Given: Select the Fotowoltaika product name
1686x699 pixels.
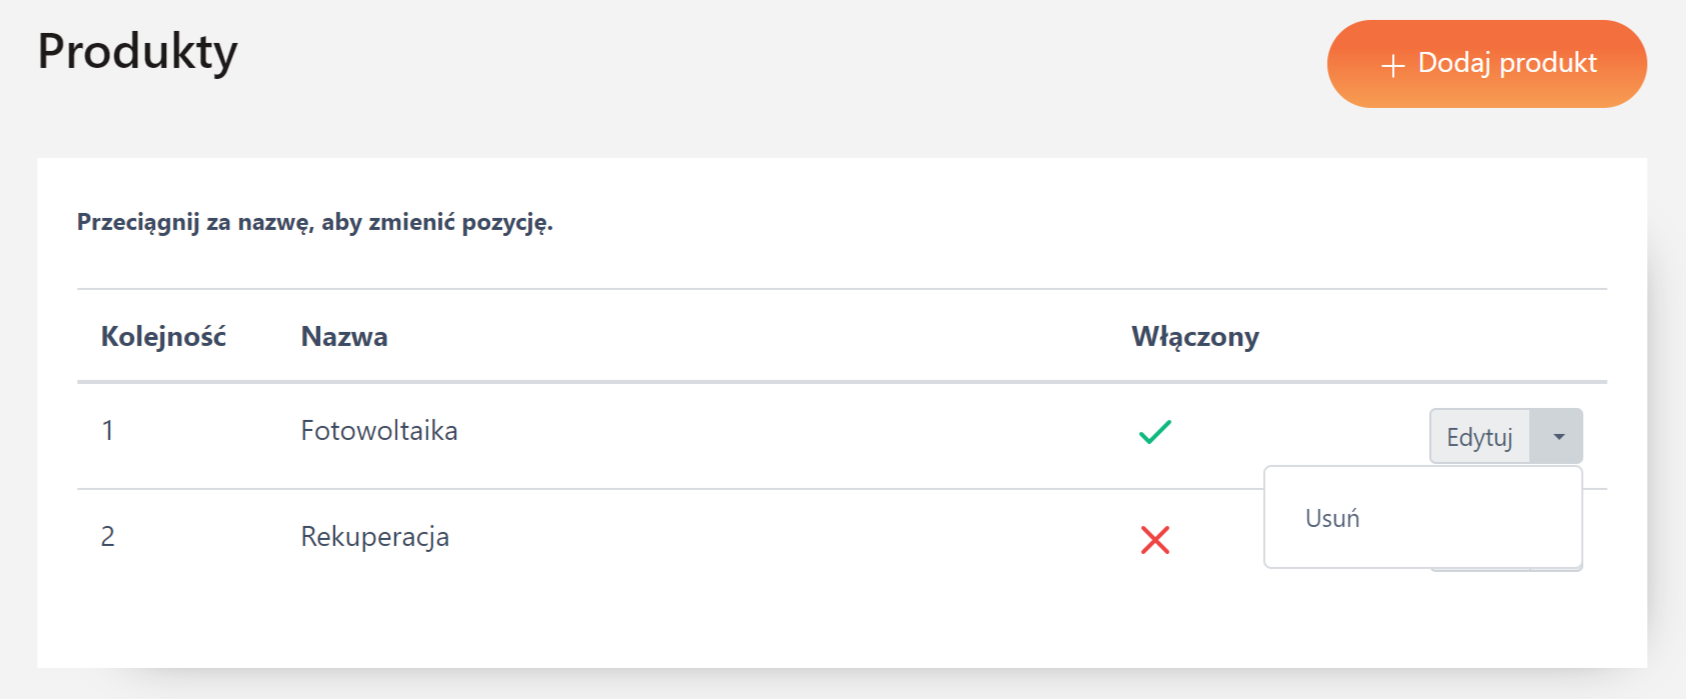Looking at the screenshot, I should pyautogui.click(x=379, y=431).
